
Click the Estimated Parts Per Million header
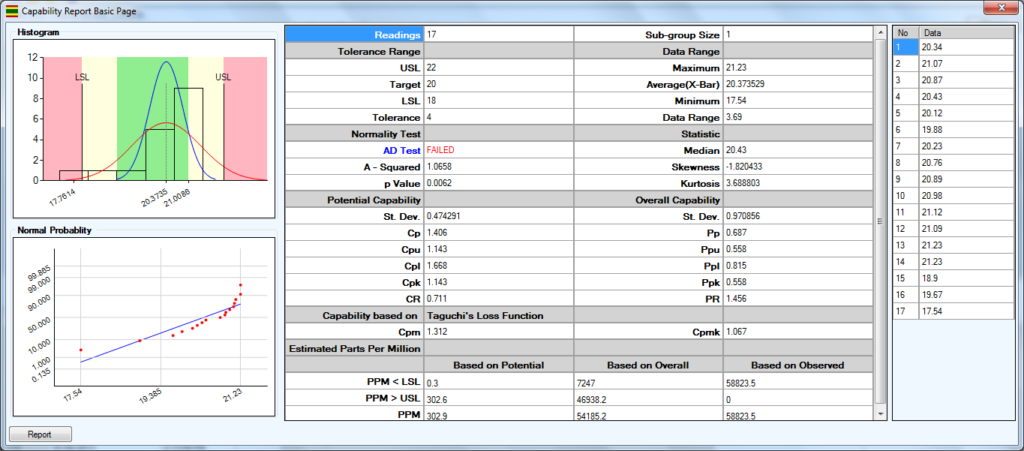coord(355,349)
